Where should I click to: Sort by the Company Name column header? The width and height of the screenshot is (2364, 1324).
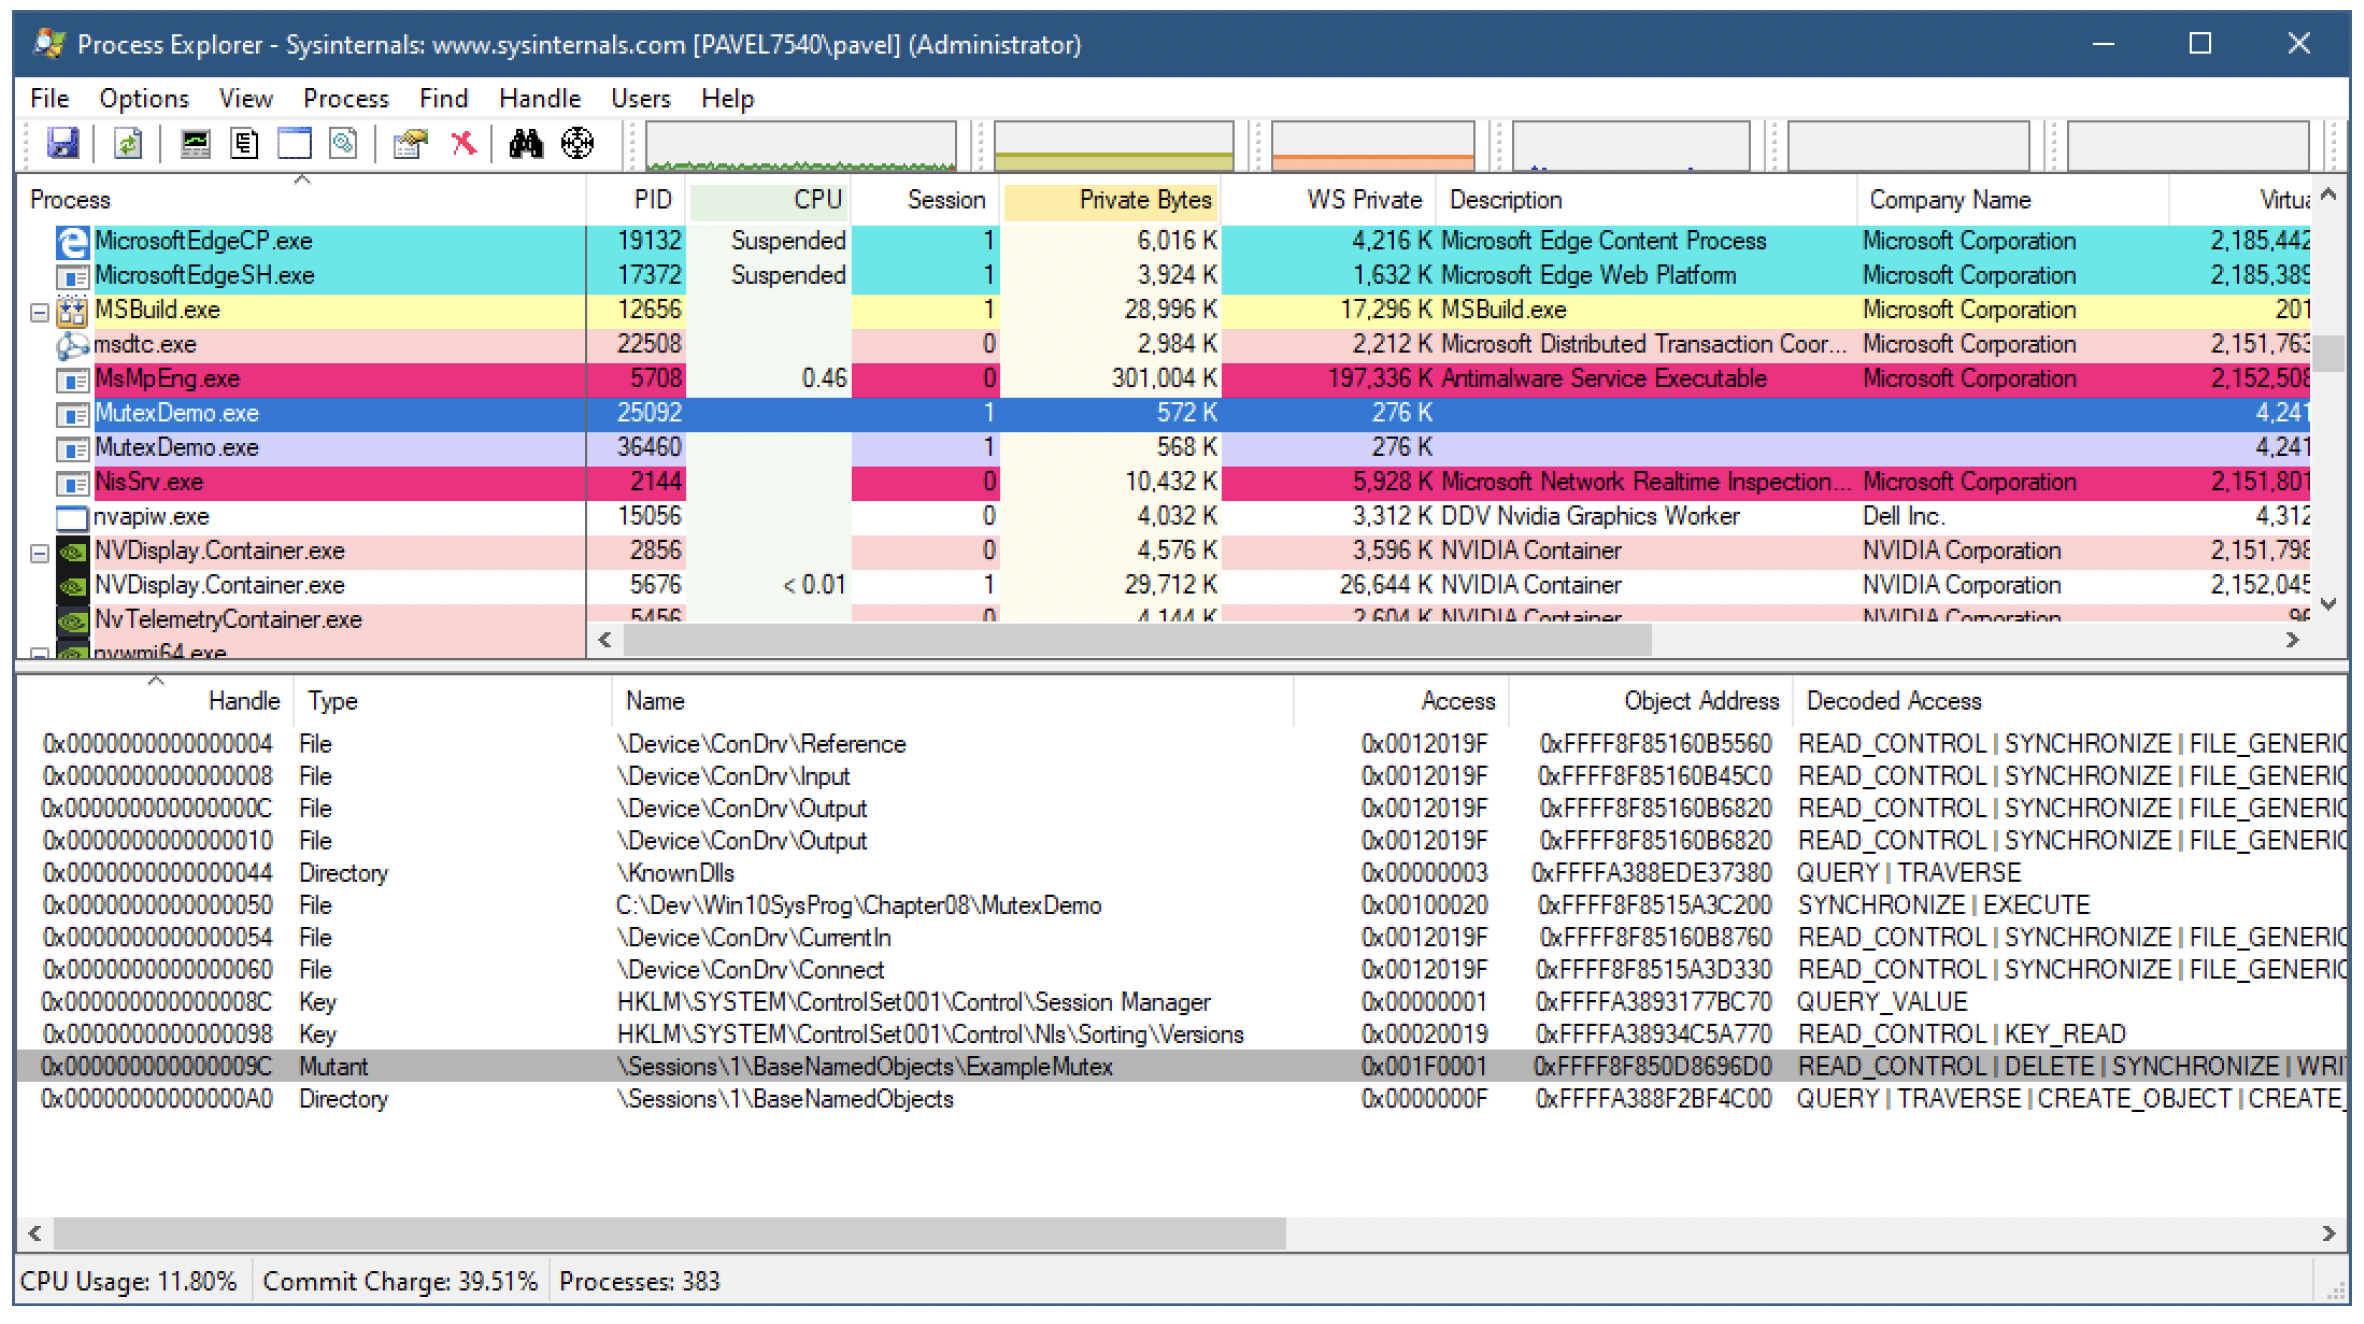coord(2012,200)
